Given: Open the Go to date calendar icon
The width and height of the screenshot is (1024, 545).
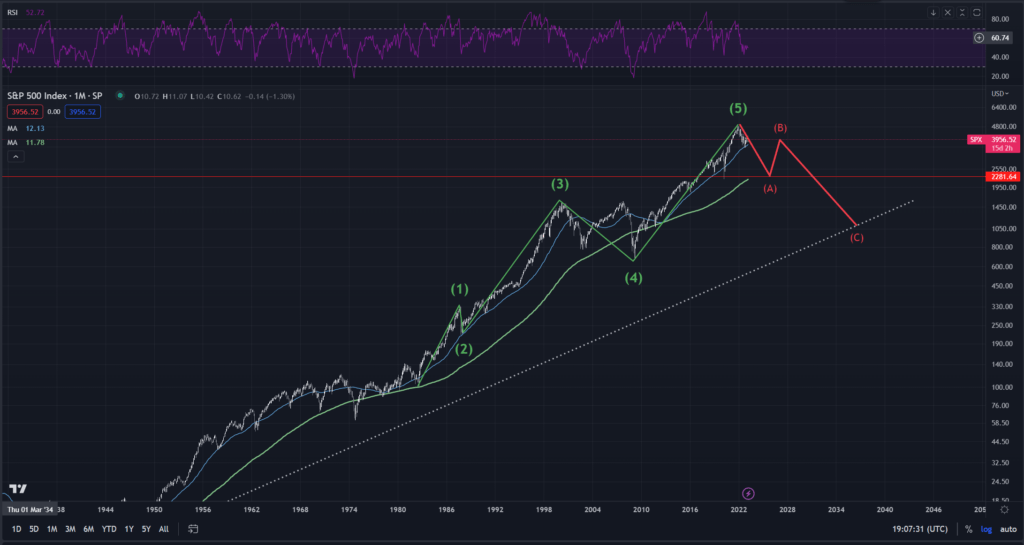Looking at the screenshot, I should click(193, 529).
